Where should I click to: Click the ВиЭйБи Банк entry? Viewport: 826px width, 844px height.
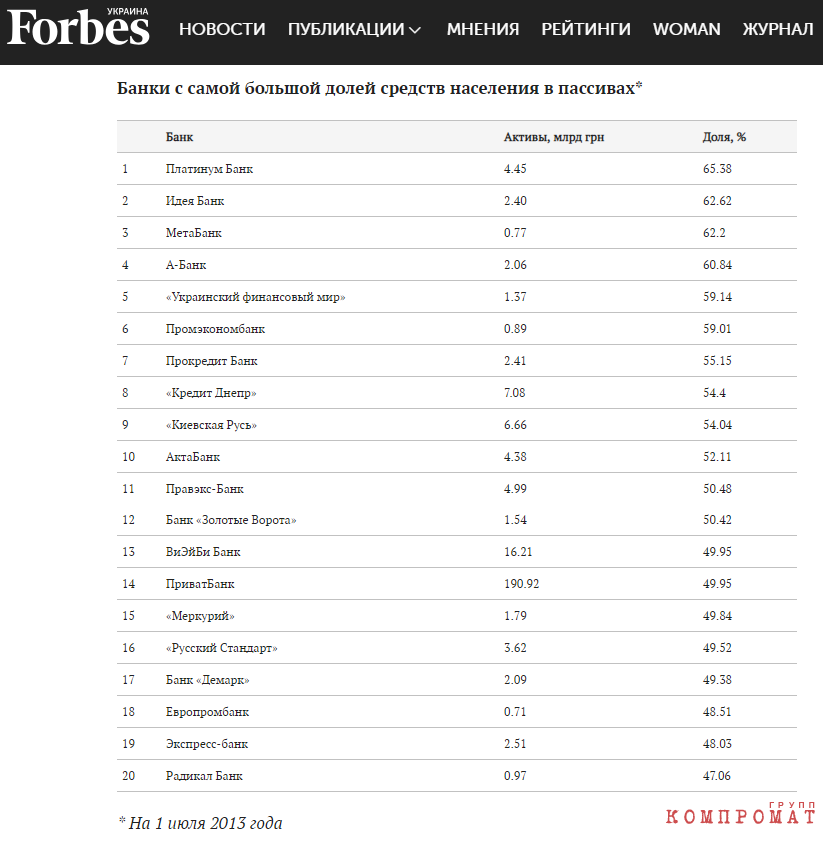tap(203, 552)
